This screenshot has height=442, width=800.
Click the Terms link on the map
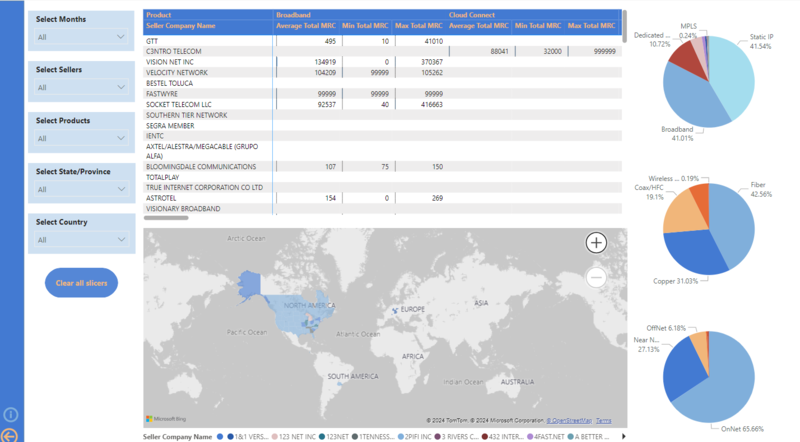pos(604,420)
